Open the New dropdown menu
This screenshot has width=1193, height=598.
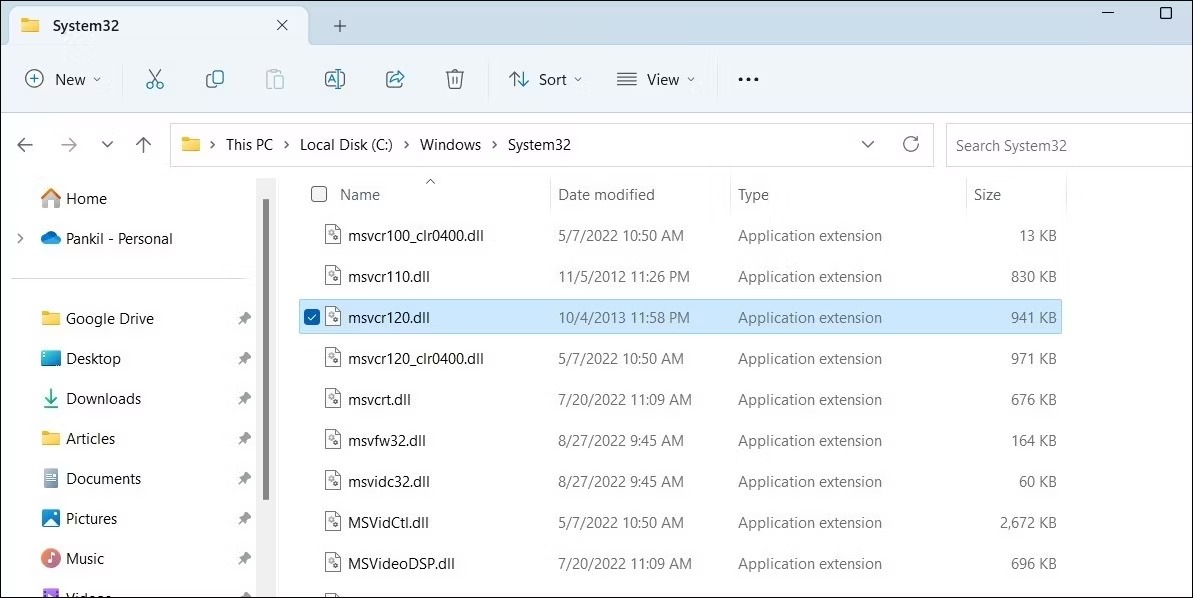[63, 79]
